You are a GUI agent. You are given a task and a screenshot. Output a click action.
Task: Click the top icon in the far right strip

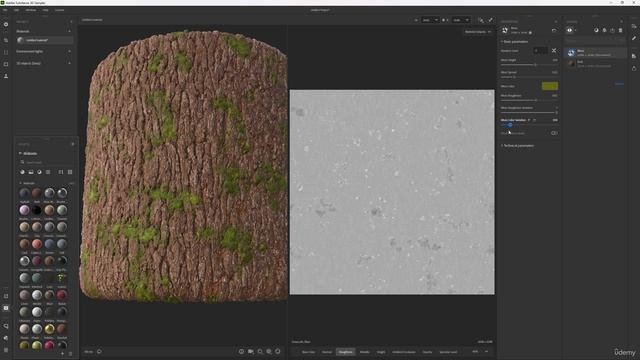[634, 26]
